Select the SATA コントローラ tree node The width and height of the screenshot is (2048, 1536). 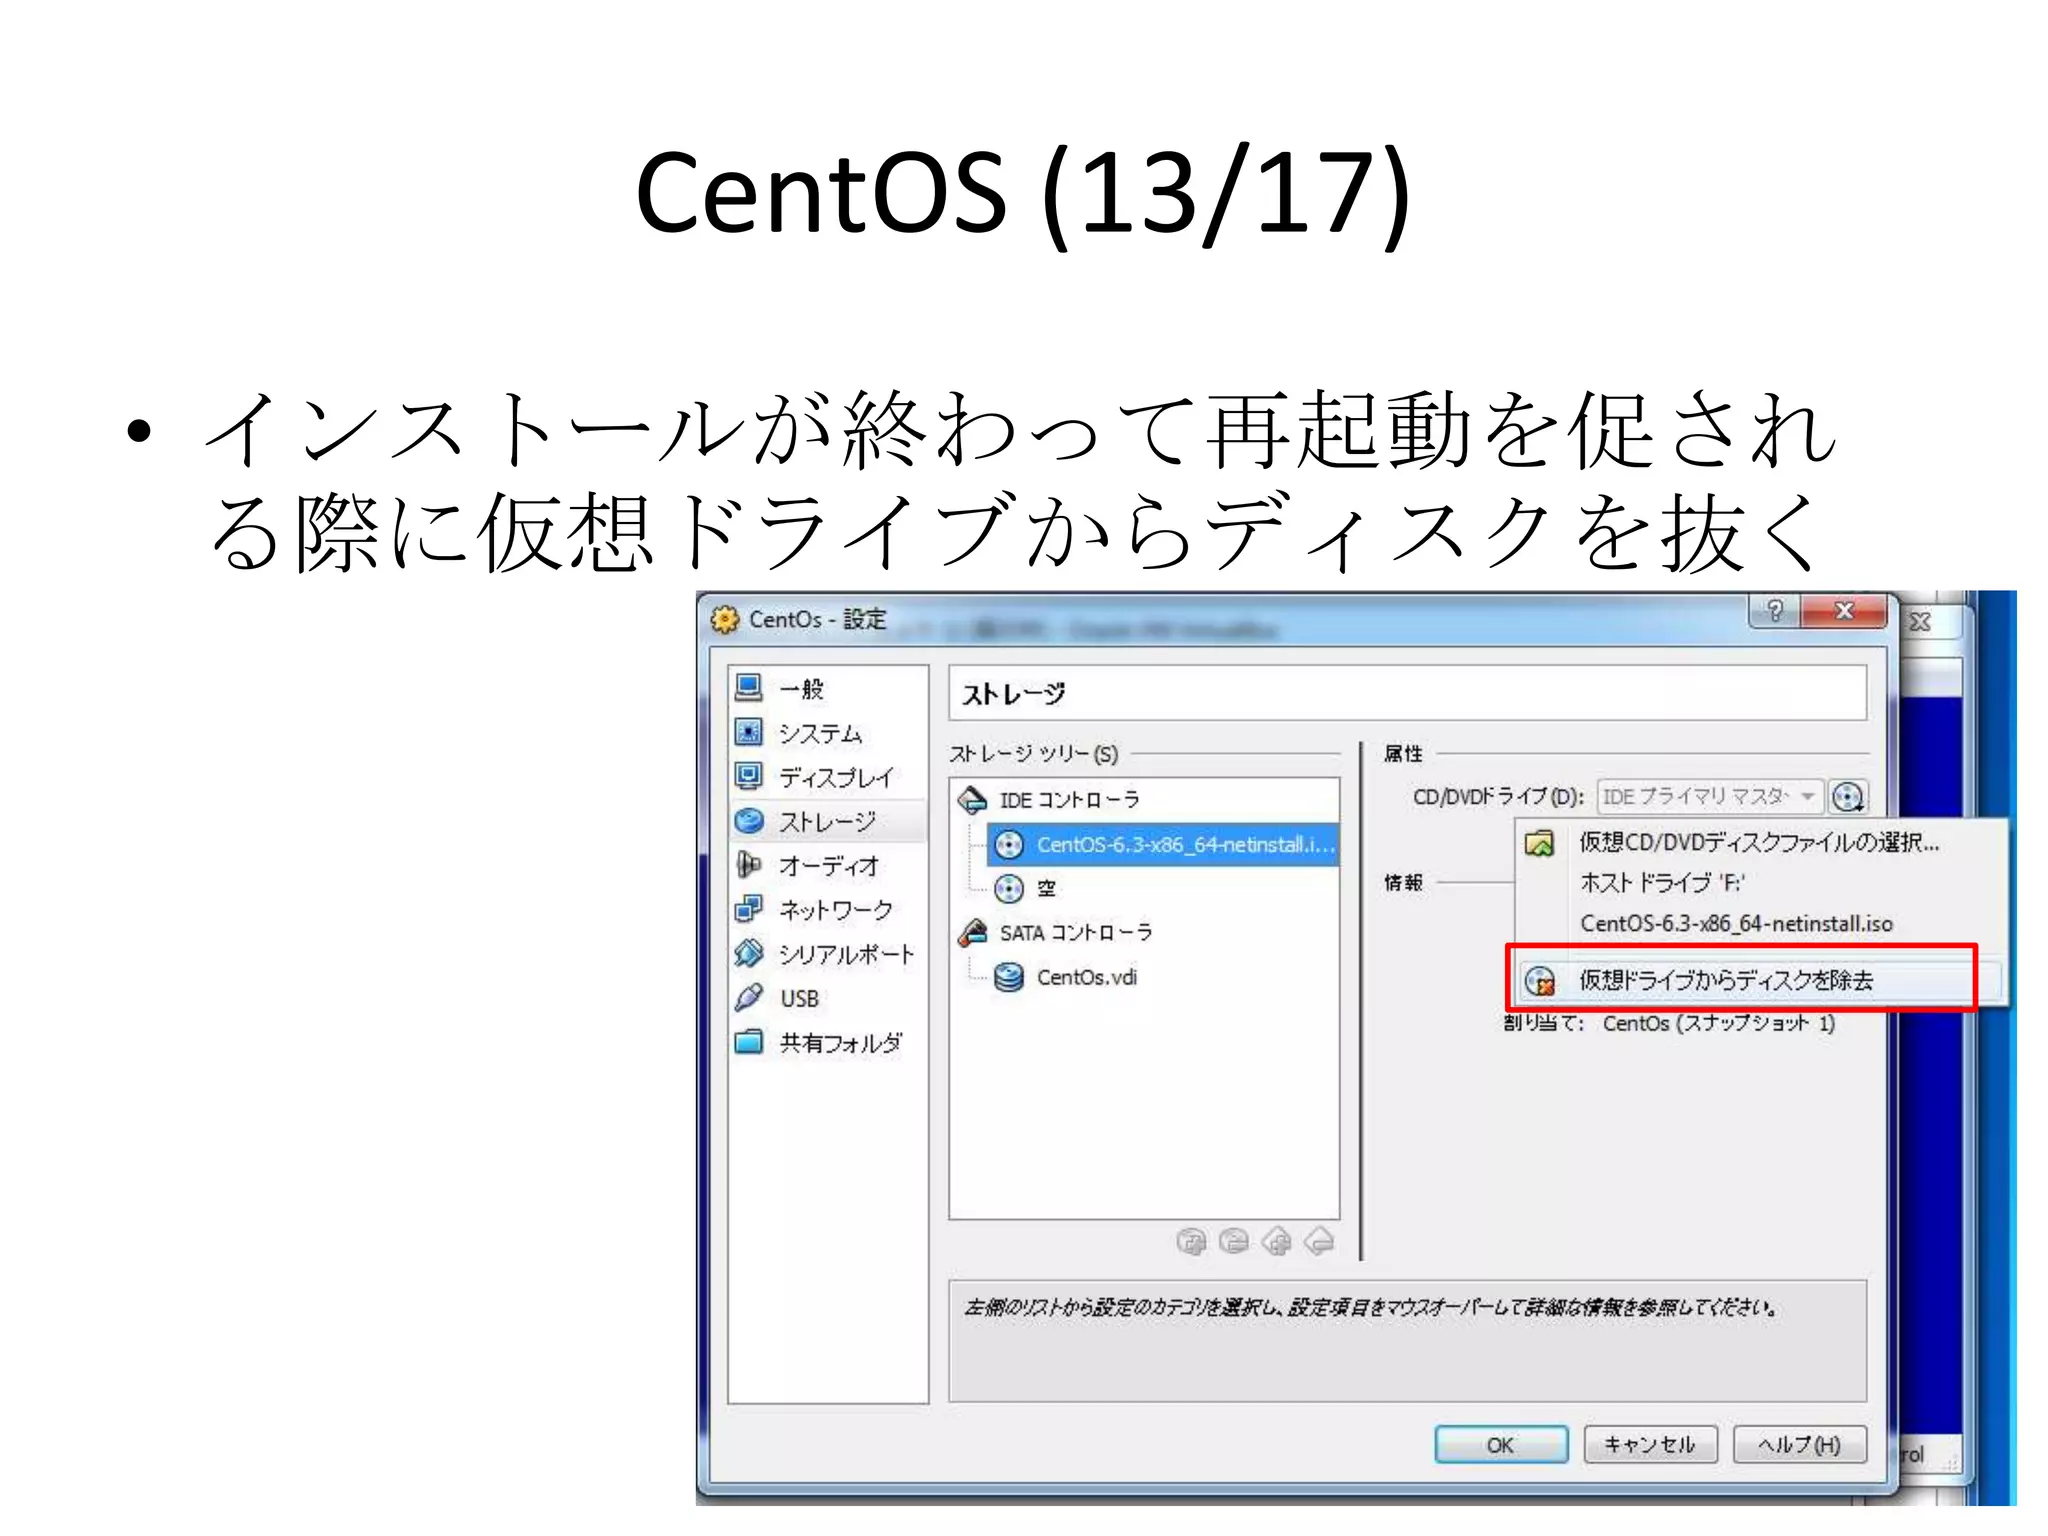1056,932
